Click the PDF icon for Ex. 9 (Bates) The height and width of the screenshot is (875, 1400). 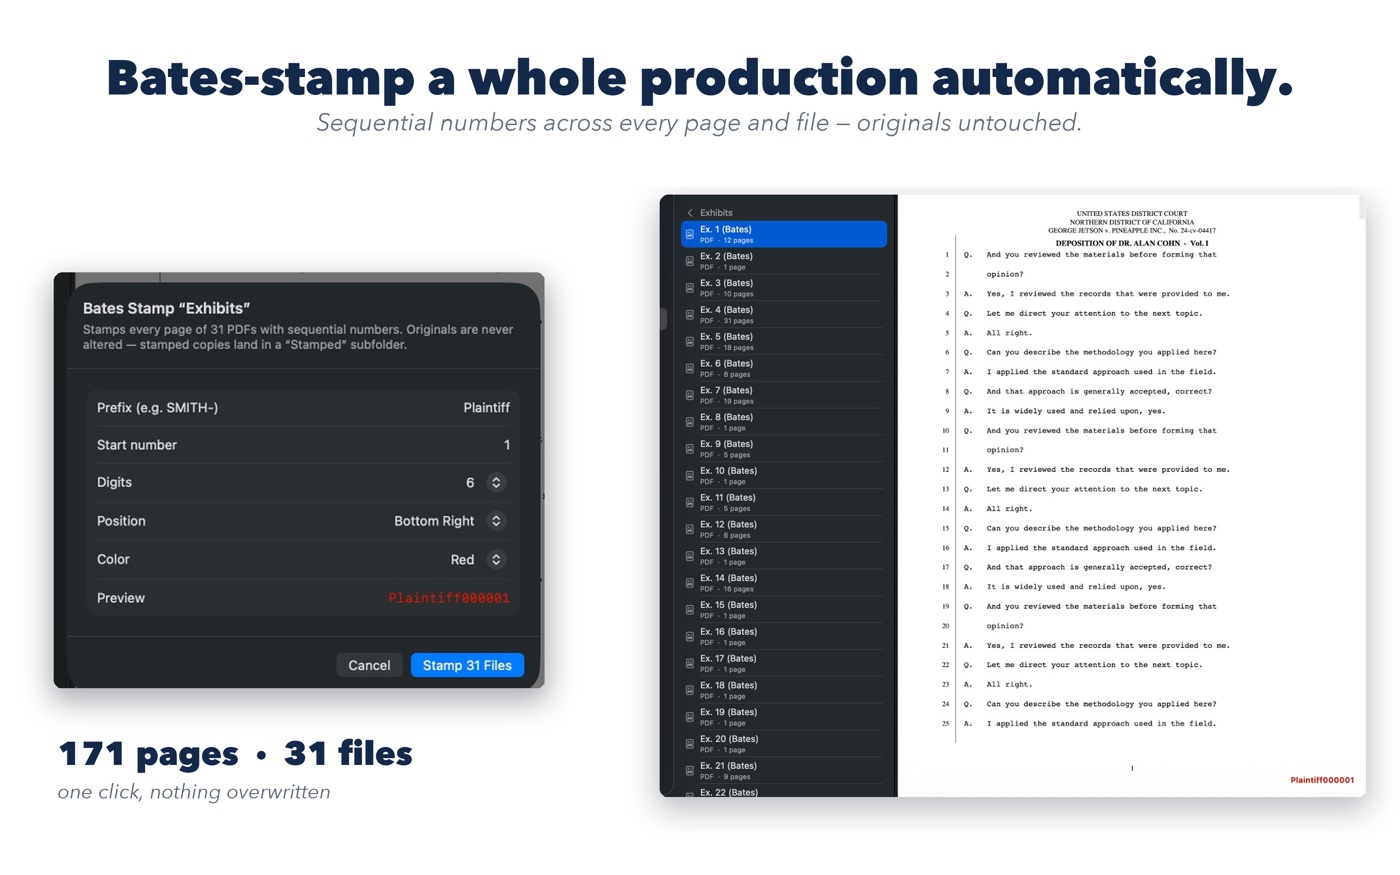pyautogui.click(x=690, y=449)
